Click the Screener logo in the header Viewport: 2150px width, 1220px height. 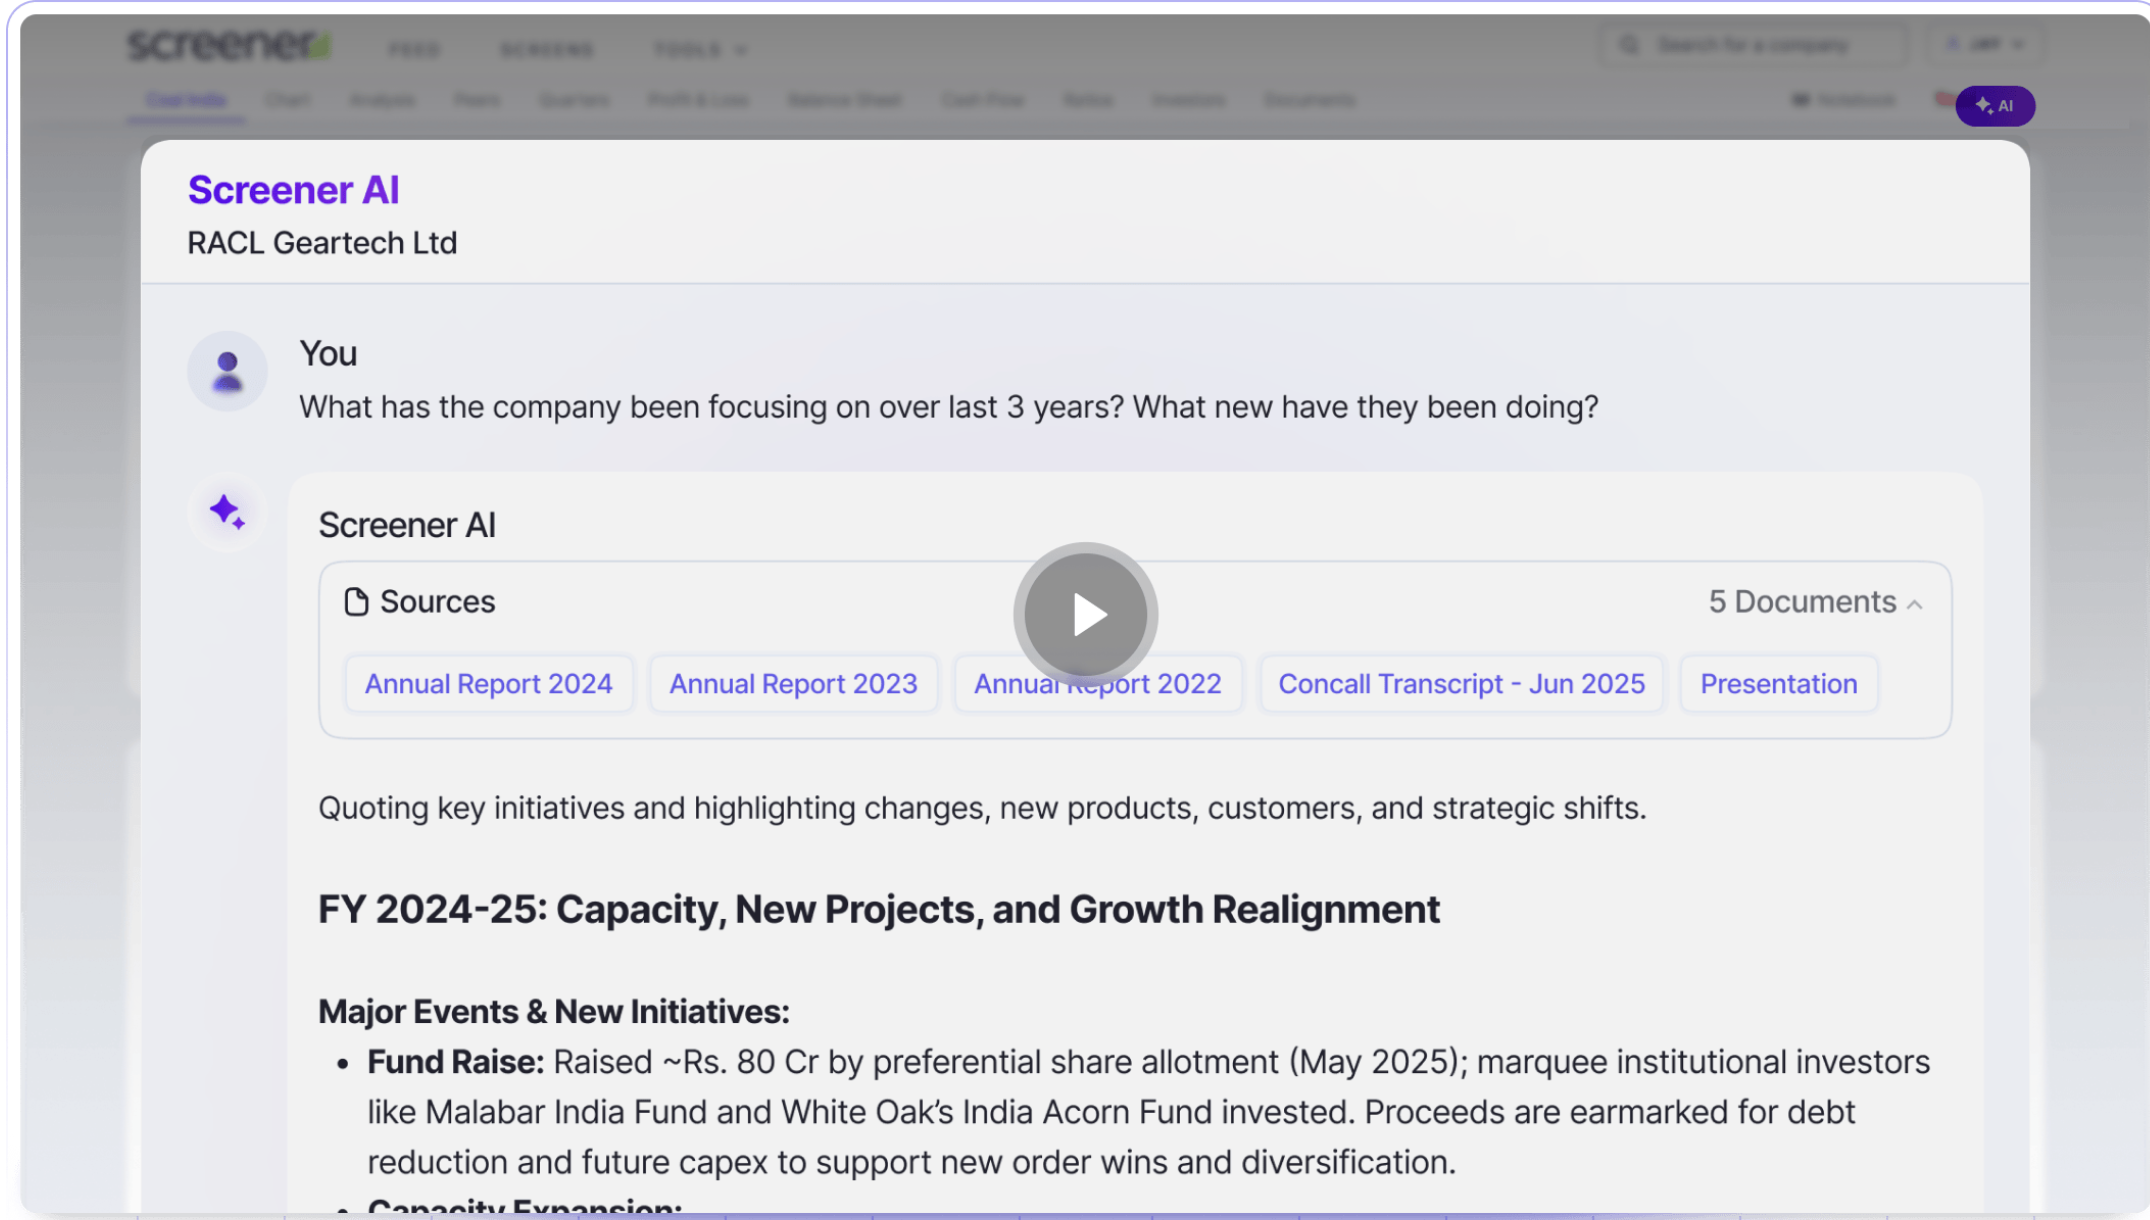pos(228,45)
